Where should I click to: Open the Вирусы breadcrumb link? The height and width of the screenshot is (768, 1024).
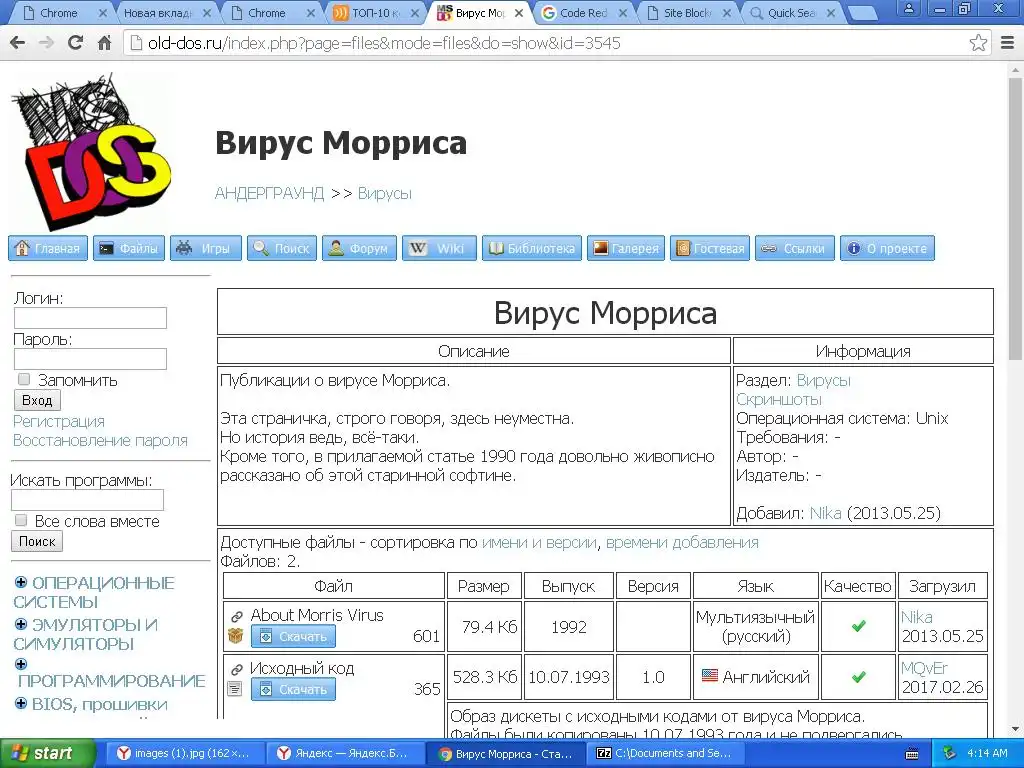click(x=385, y=194)
